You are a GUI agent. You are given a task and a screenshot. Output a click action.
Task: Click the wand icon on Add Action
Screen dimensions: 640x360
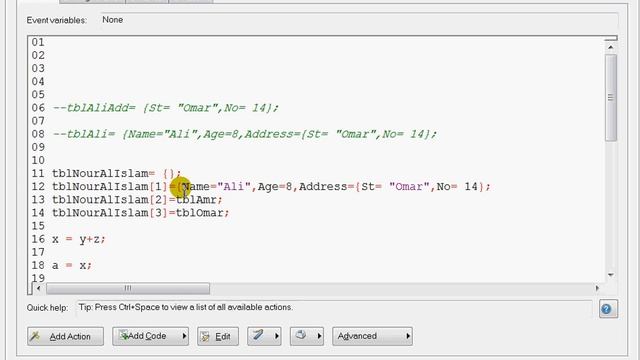[35, 336]
